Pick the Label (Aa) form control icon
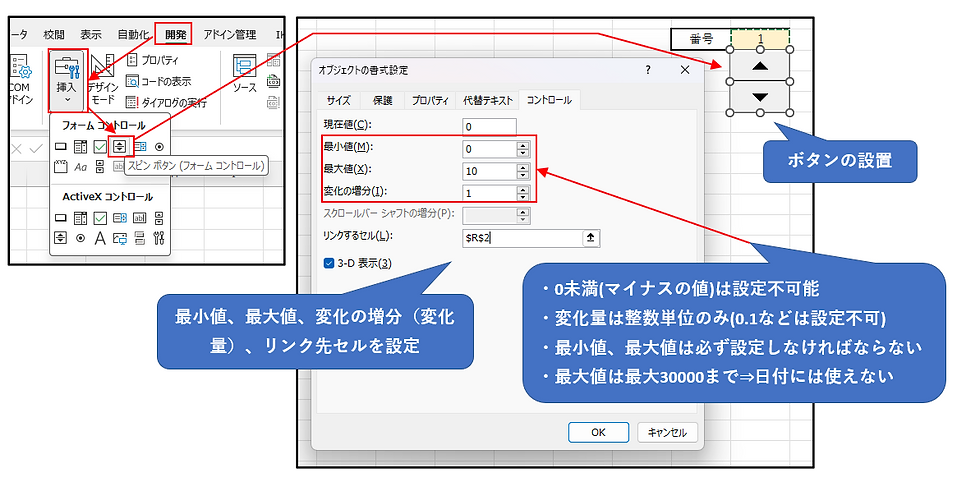 tap(81, 167)
